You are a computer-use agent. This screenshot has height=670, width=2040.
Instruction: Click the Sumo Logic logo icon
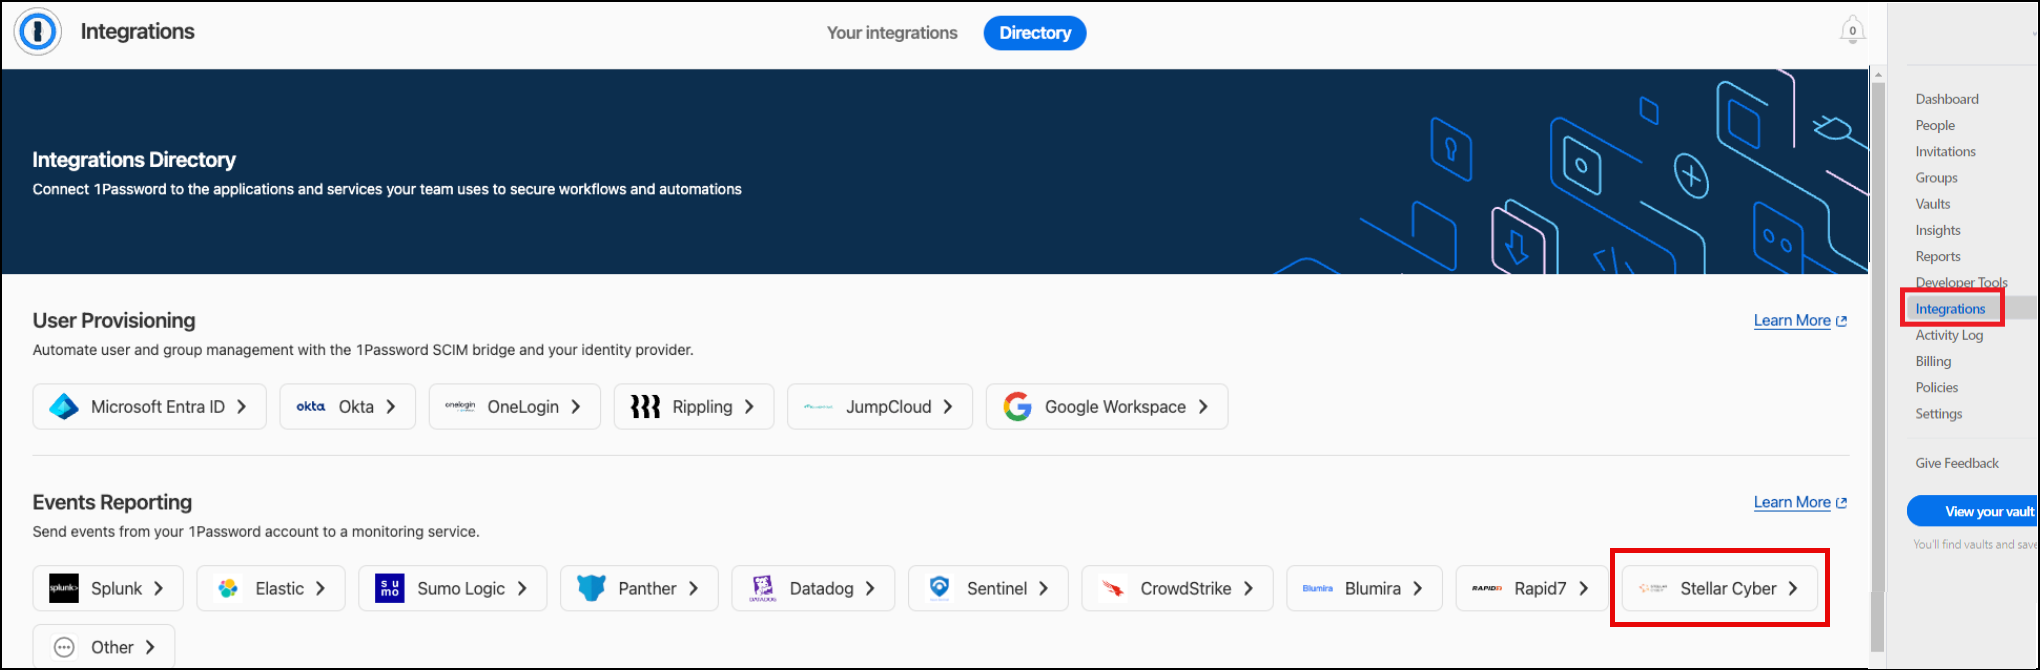(x=389, y=589)
